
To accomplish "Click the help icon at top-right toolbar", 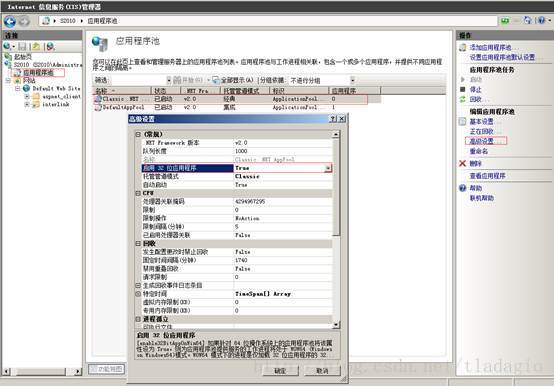I will (541, 20).
